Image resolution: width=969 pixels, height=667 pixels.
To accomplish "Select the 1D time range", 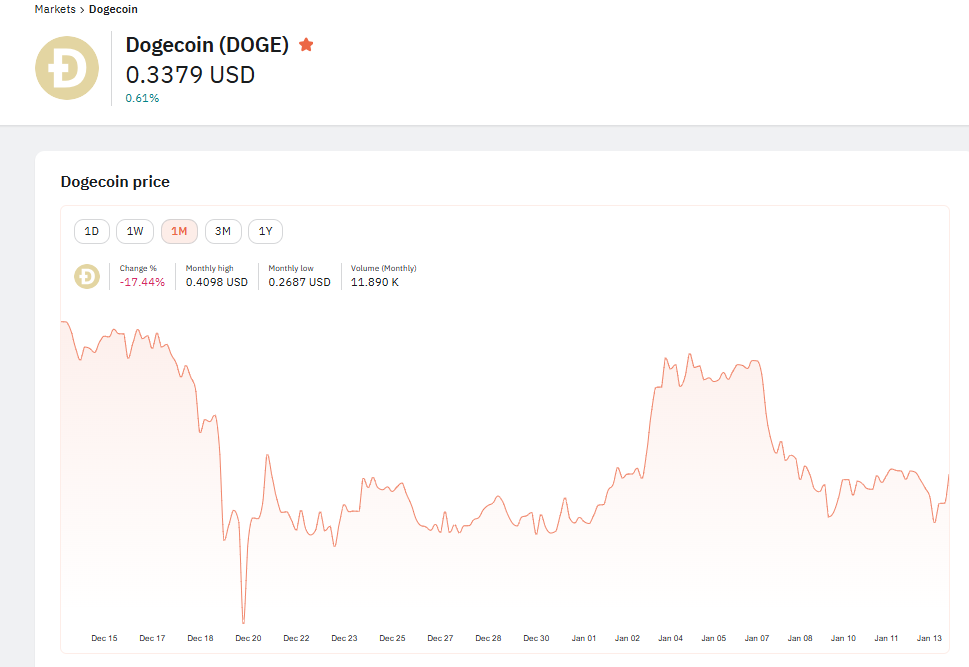I will [91, 231].
